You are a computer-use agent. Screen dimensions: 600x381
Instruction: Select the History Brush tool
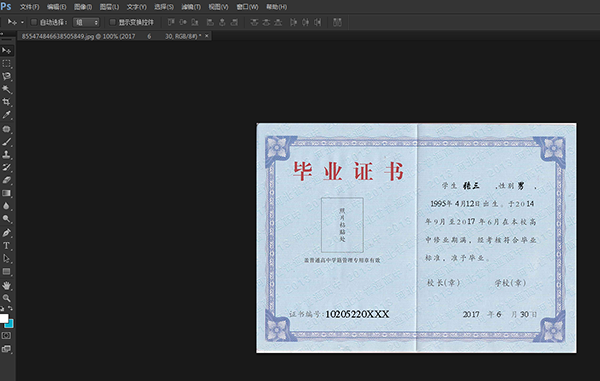(x=7, y=167)
